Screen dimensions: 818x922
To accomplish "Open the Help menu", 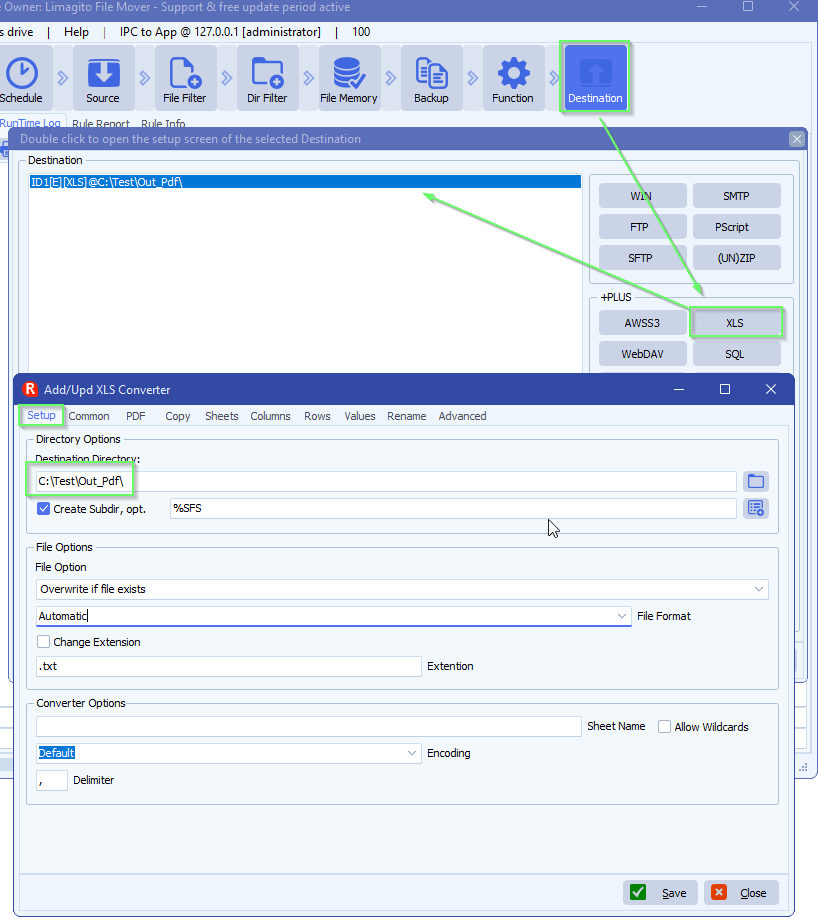I will coord(76,31).
